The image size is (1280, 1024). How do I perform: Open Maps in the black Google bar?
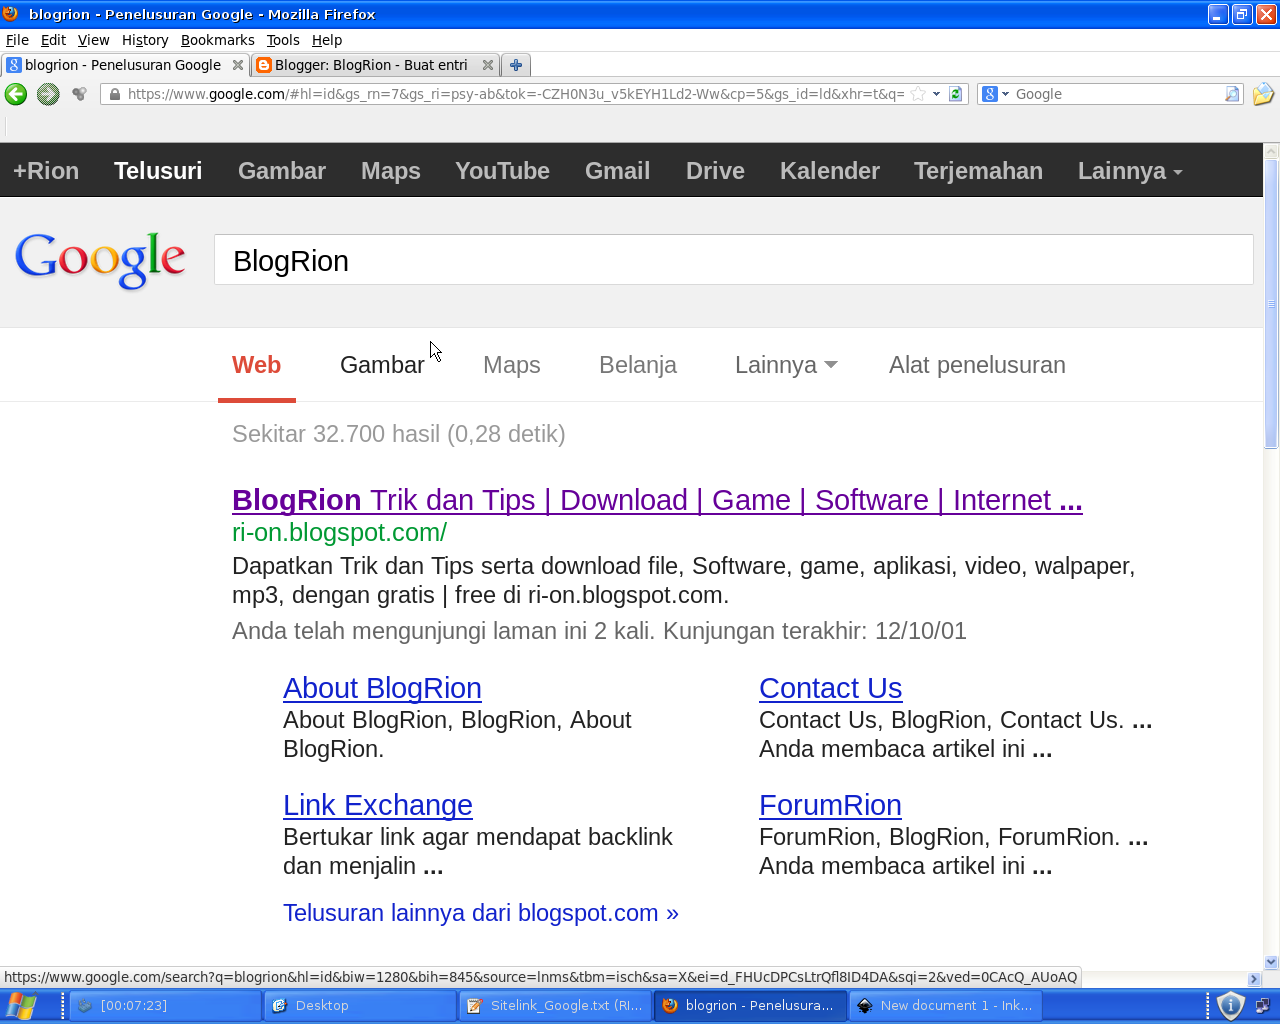(x=391, y=171)
